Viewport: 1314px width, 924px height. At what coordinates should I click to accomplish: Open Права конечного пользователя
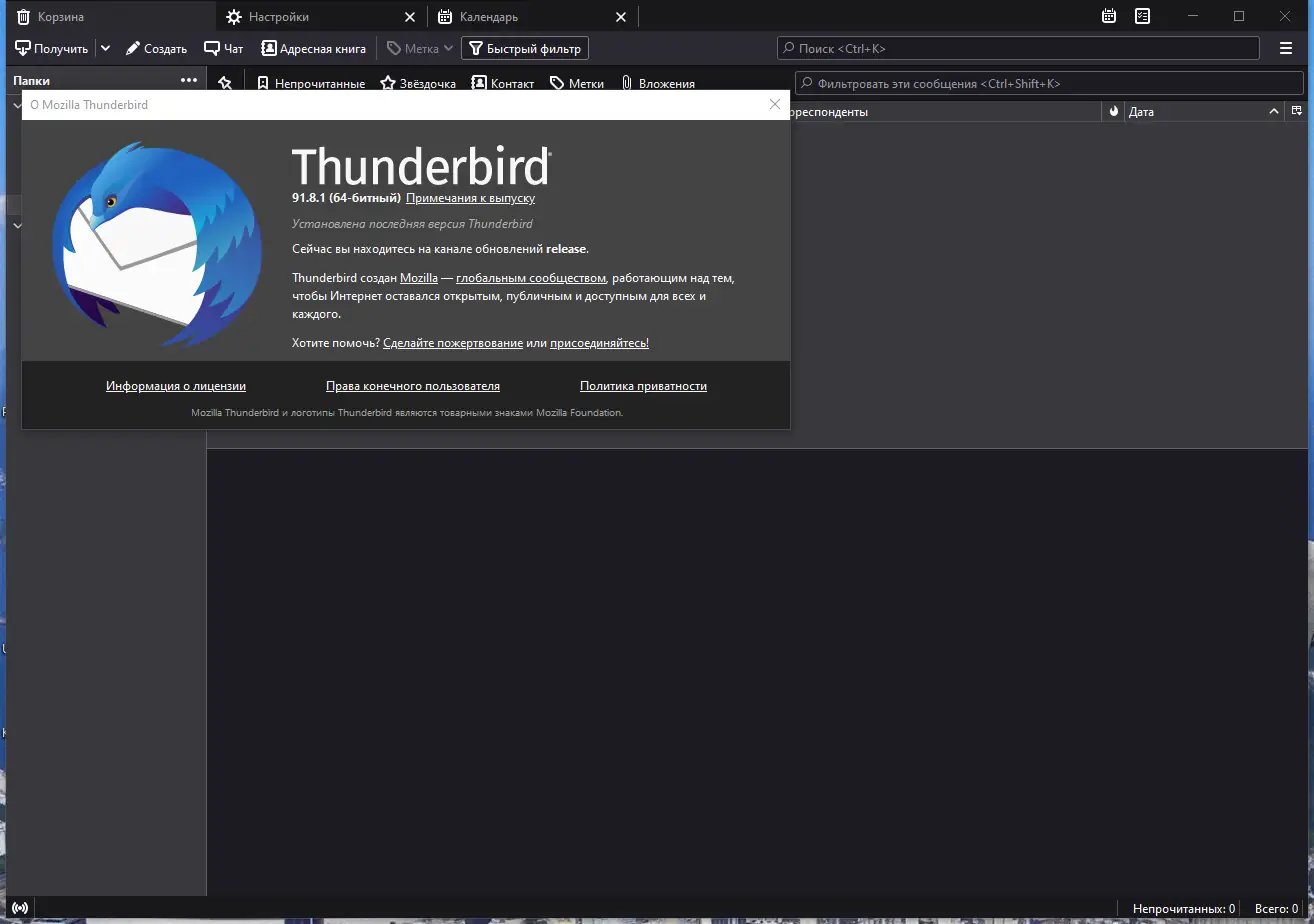[413, 386]
